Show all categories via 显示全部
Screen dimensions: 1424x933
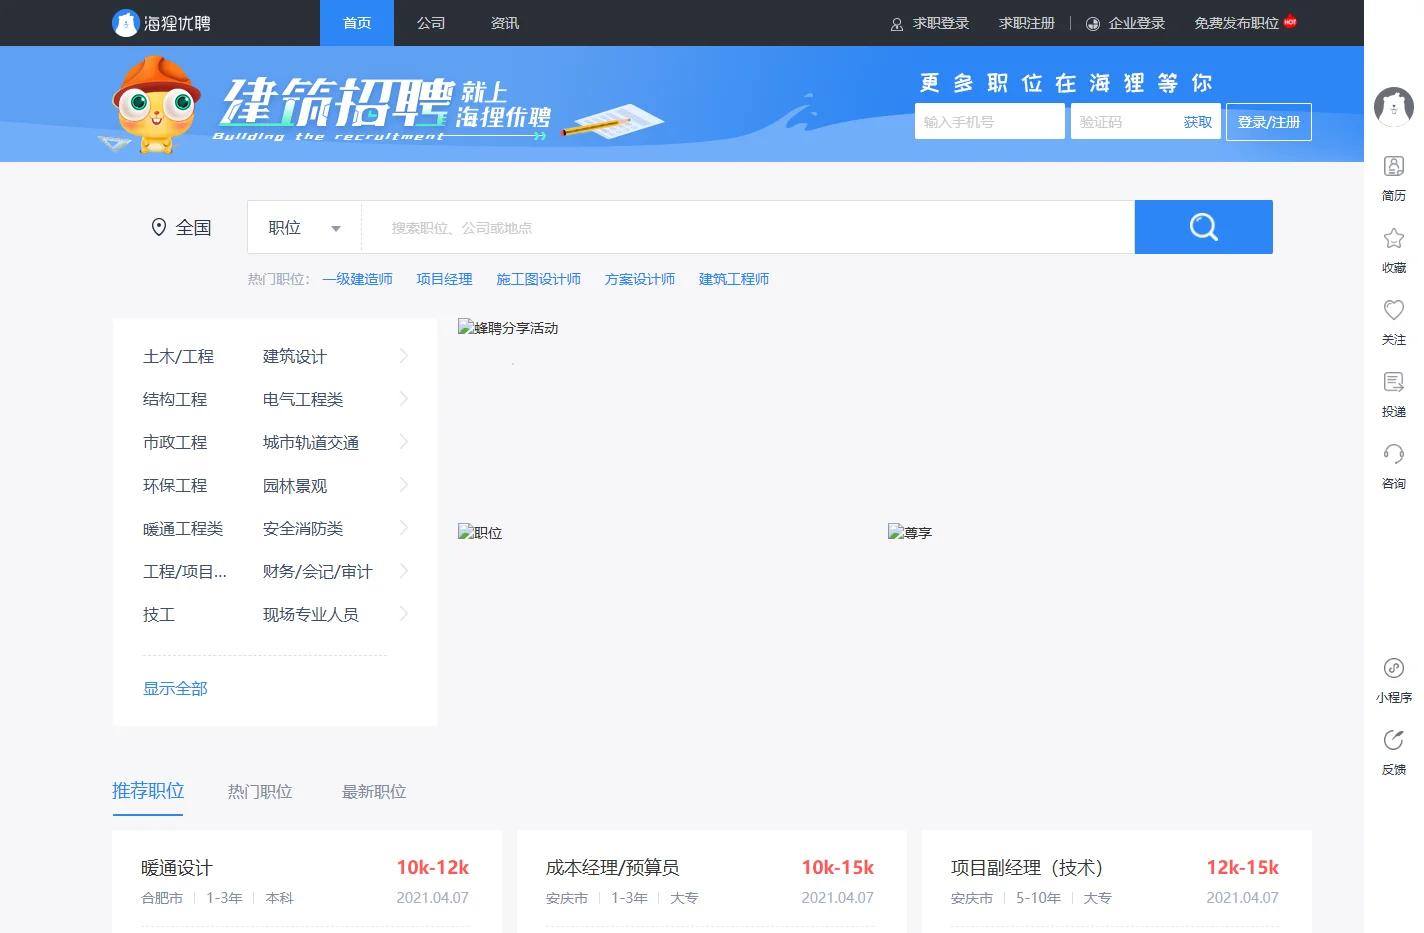(175, 688)
